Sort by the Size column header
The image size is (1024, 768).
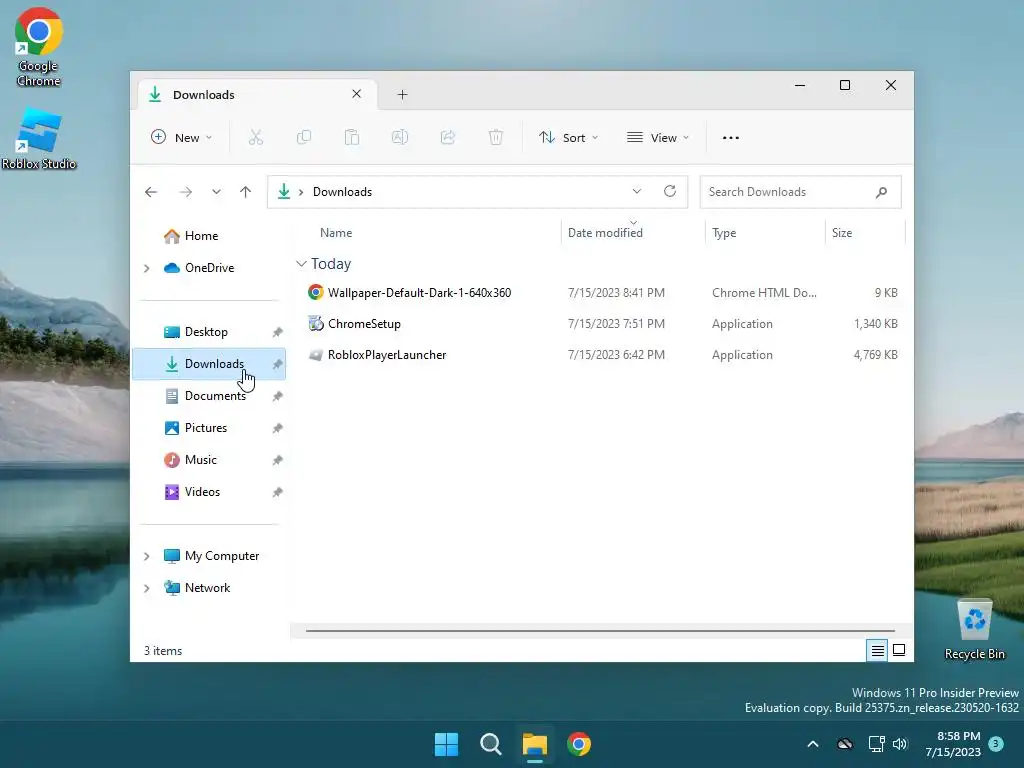[x=842, y=233]
